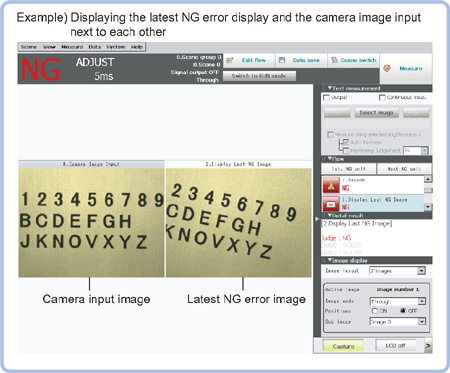This screenshot has height=373, width=450.
Task: Click Switch to RUN mode button
Action: coord(259,76)
